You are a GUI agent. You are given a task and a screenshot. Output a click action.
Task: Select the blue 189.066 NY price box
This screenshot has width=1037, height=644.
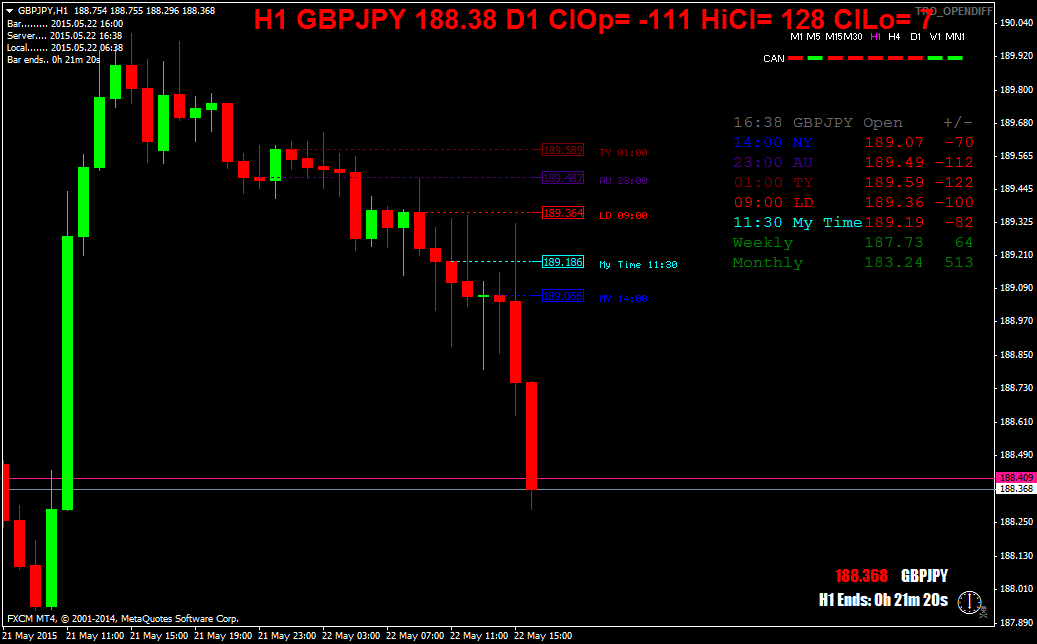click(x=563, y=296)
